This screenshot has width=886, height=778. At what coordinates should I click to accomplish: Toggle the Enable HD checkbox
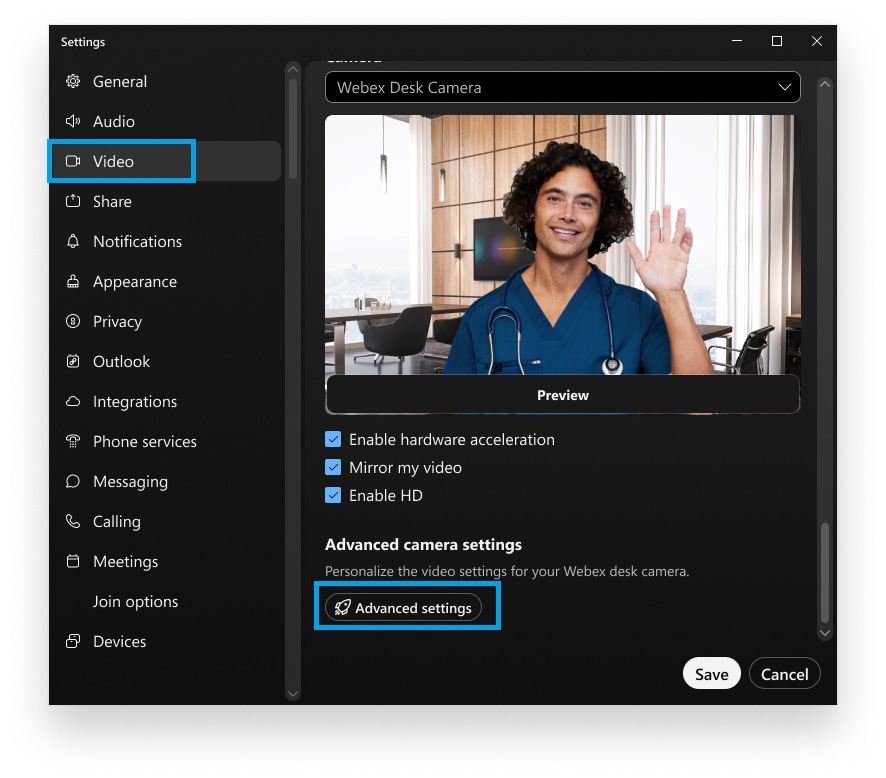(x=333, y=495)
